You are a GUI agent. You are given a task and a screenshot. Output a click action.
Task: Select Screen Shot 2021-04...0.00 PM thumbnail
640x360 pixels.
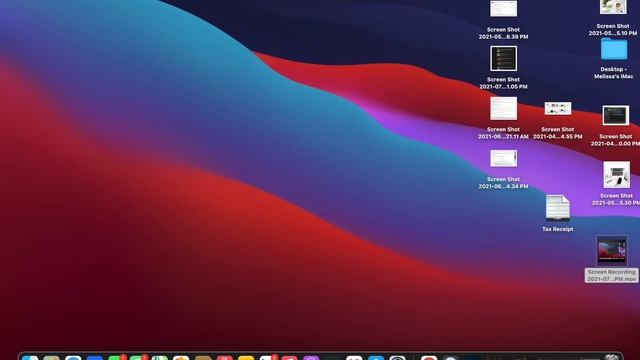tap(616, 116)
